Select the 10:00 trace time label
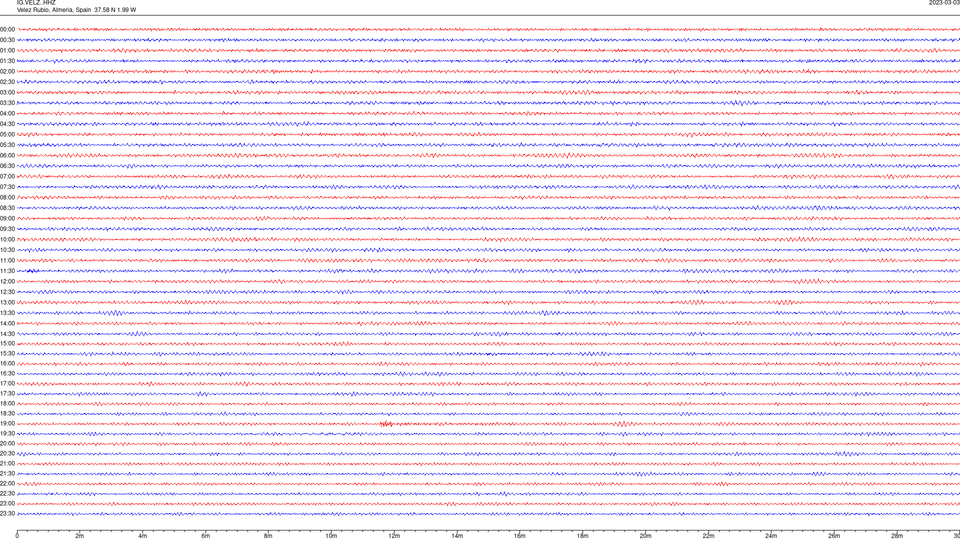 pyautogui.click(x=7, y=239)
